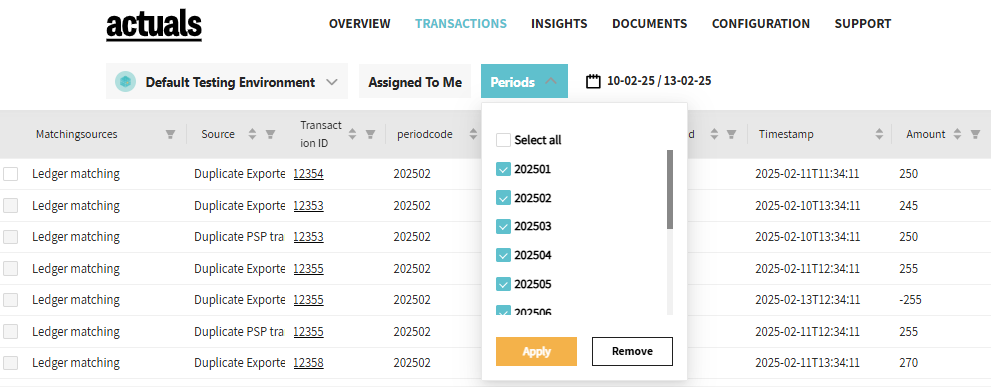Filter the Transaction ID column
The width and height of the screenshot is (991, 387).
[x=370, y=134]
